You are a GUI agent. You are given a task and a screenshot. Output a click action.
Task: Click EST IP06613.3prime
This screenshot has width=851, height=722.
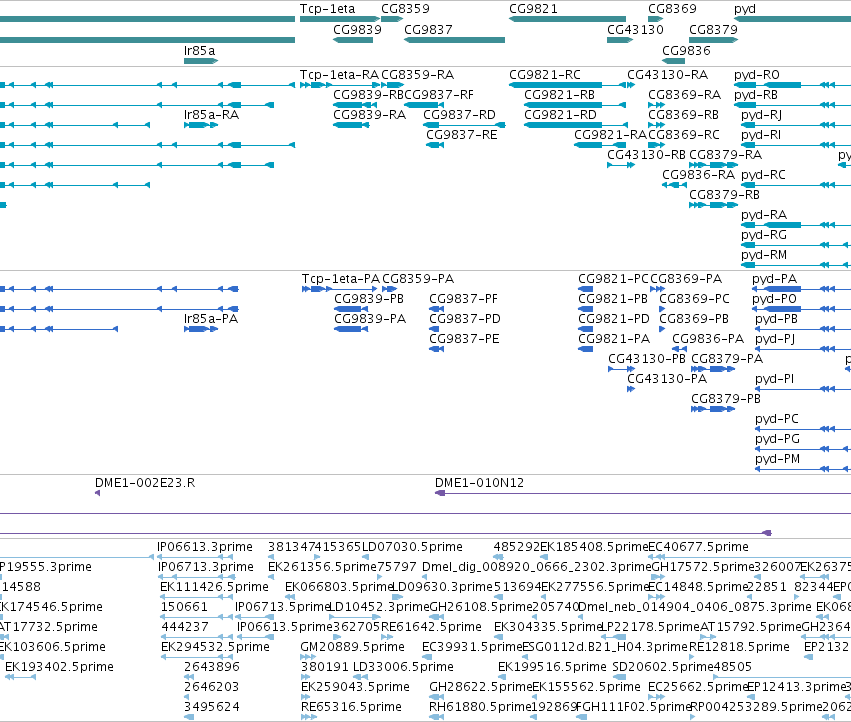click(205, 547)
